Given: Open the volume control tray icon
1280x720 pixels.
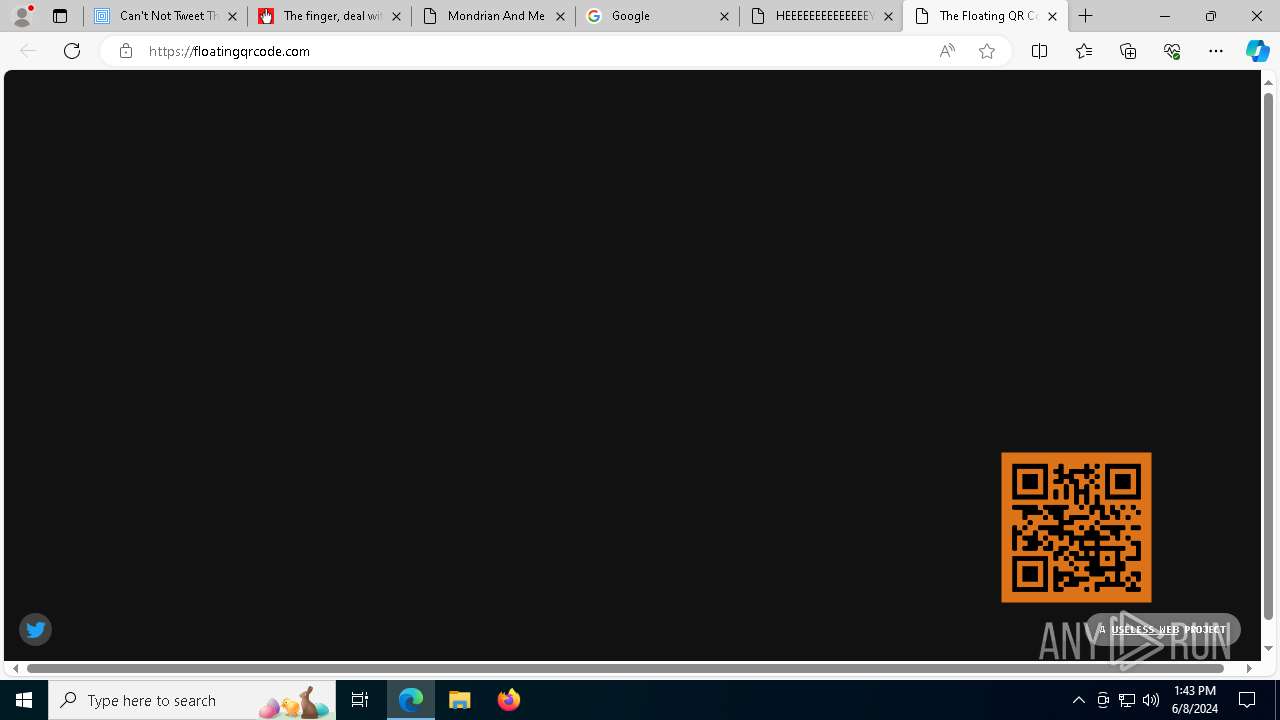Looking at the screenshot, I should point(1151,700).
